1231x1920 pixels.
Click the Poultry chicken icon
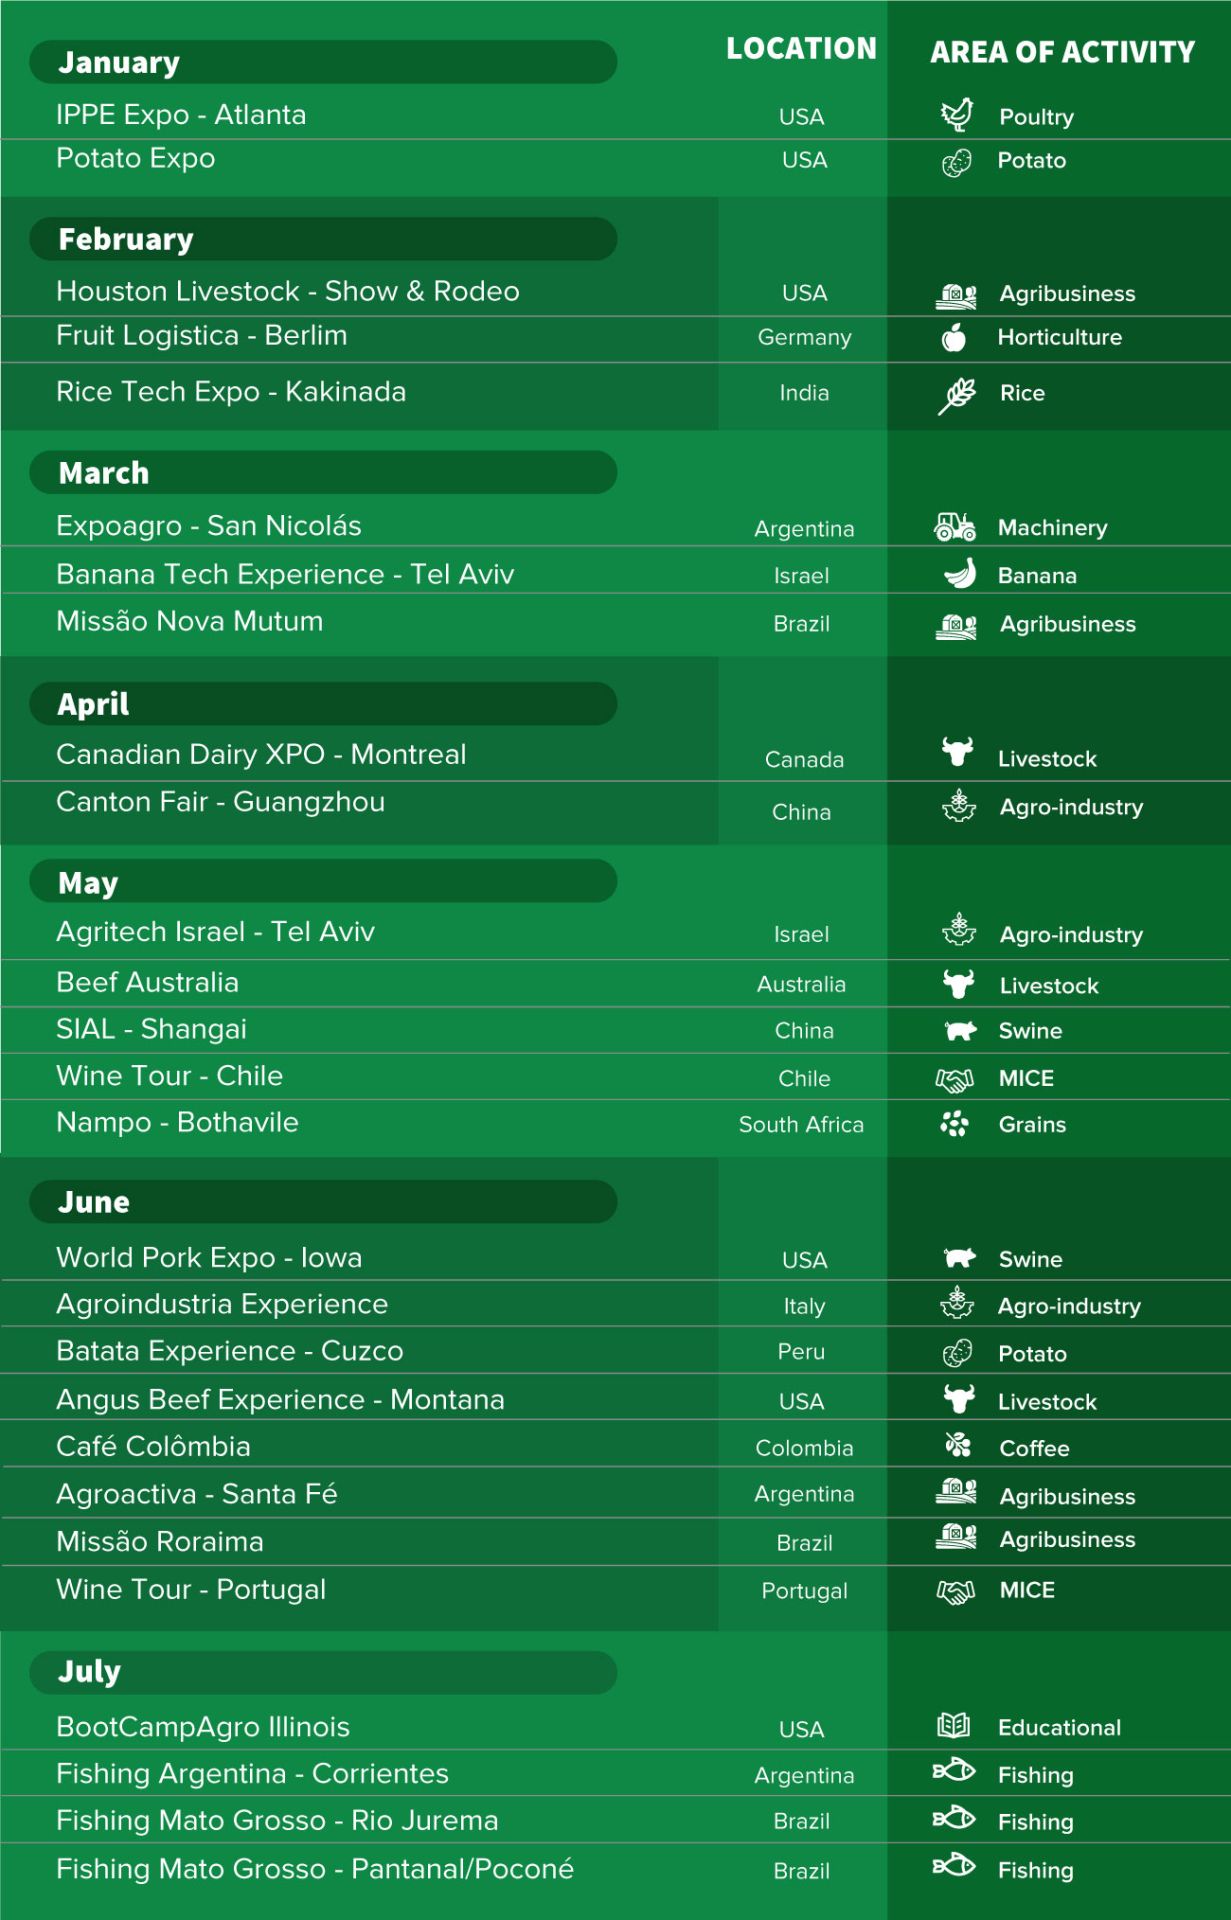pos(956,115)
